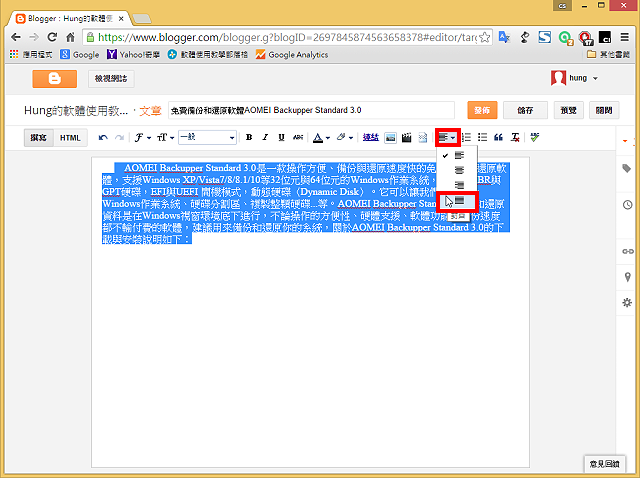
Task: Open the alignment dropdown button
Action: coord(448,138)
